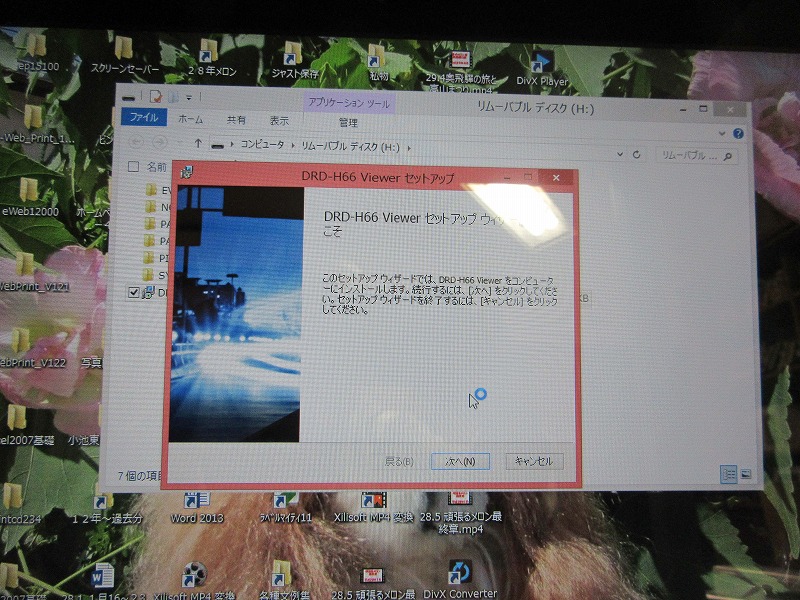Image resolution: width=800 pixels, height=600 pixels.
Task: Select the NO folder in the file list
Action: [x=157, y=207]
